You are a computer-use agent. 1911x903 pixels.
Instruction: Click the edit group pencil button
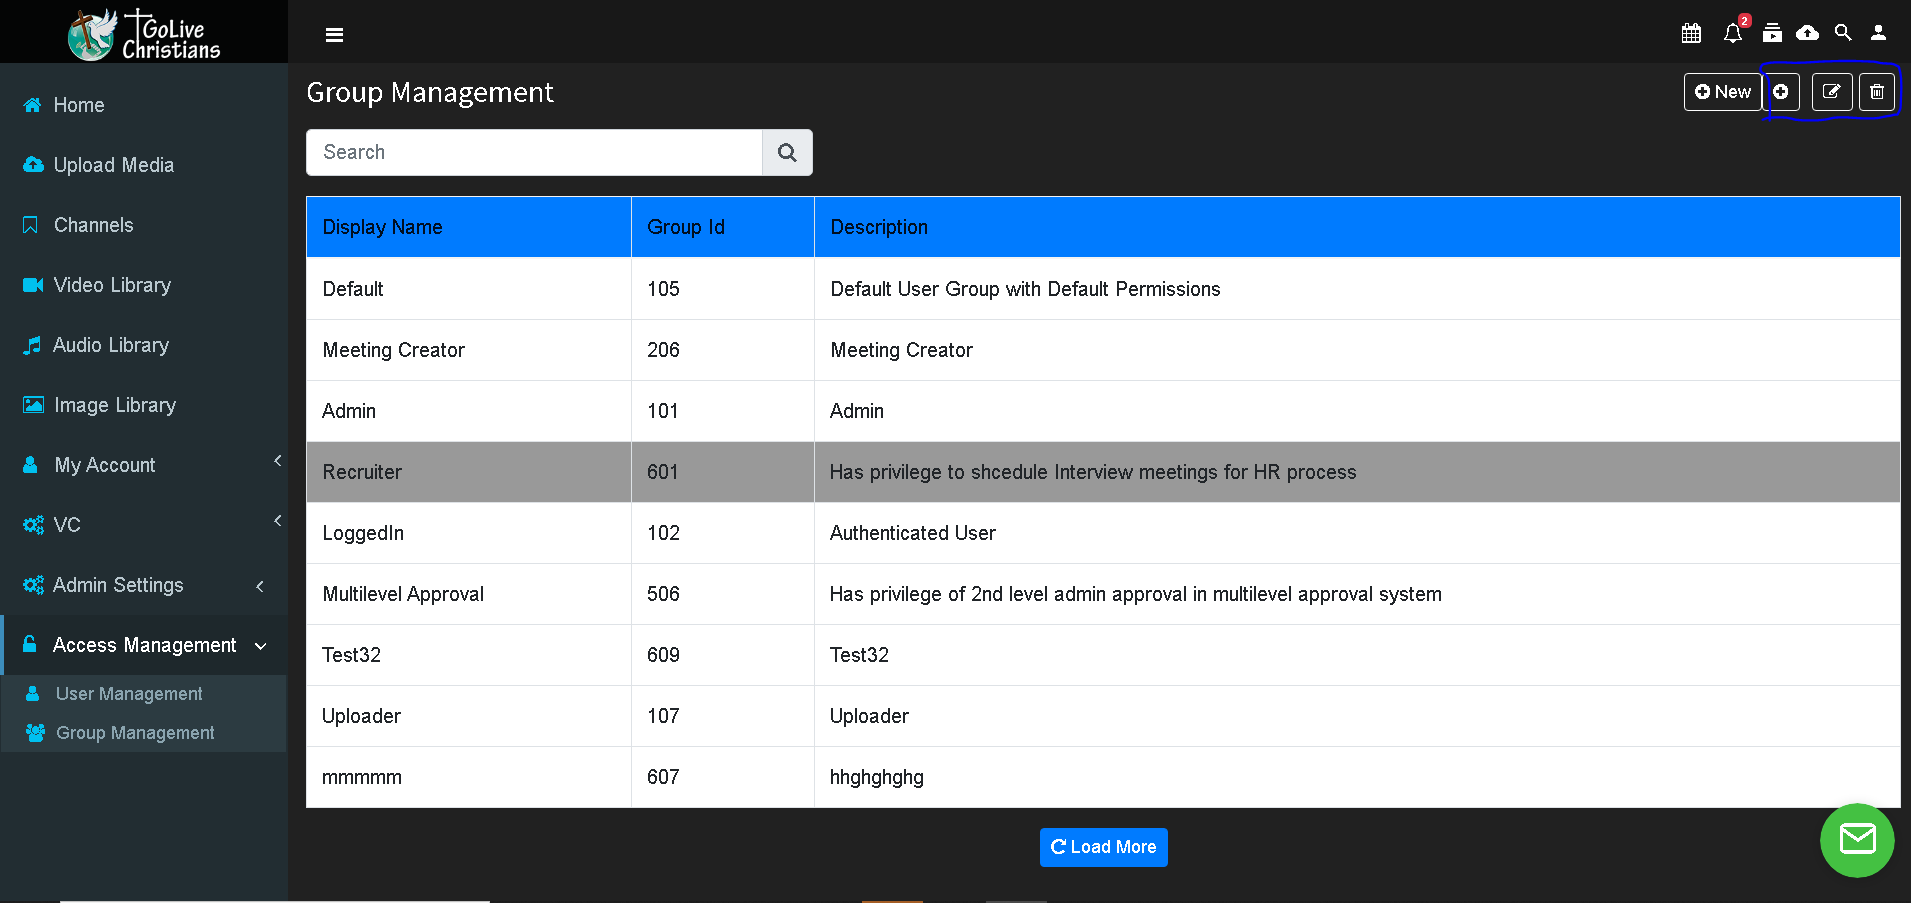1832,92
